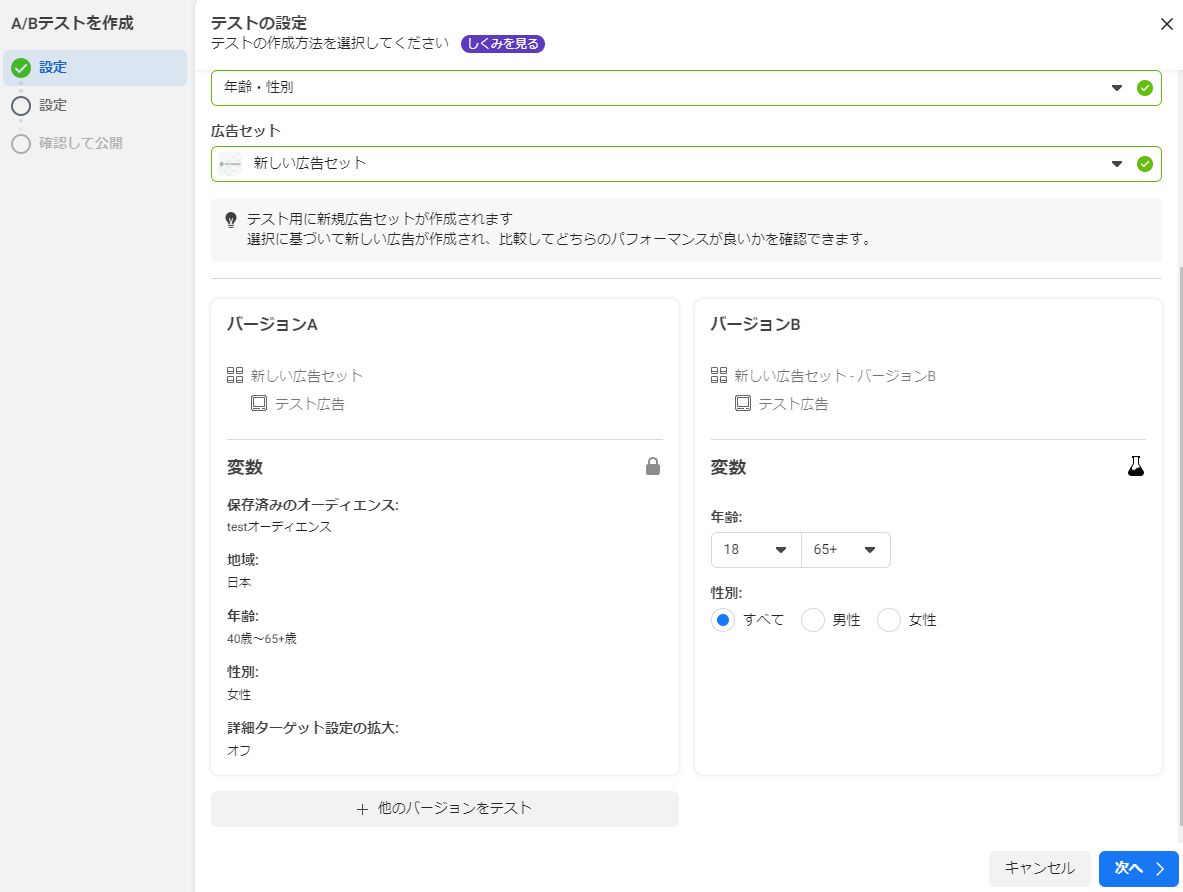The image size is (1183, 892).
Task: Click the lightbulb tip icon
Action: pyautogui.click(x=231, y=220)
